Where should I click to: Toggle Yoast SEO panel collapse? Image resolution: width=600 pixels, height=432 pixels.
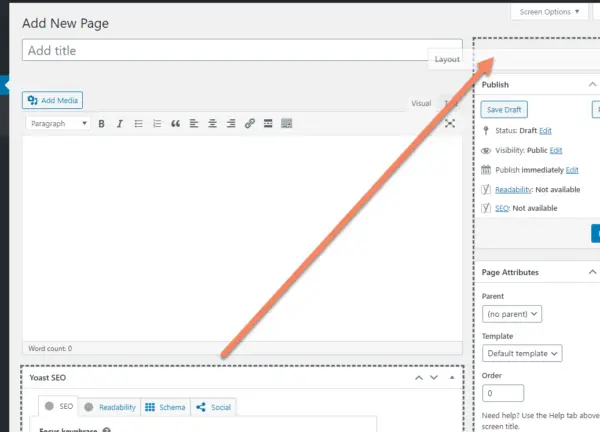pos(452,378)
